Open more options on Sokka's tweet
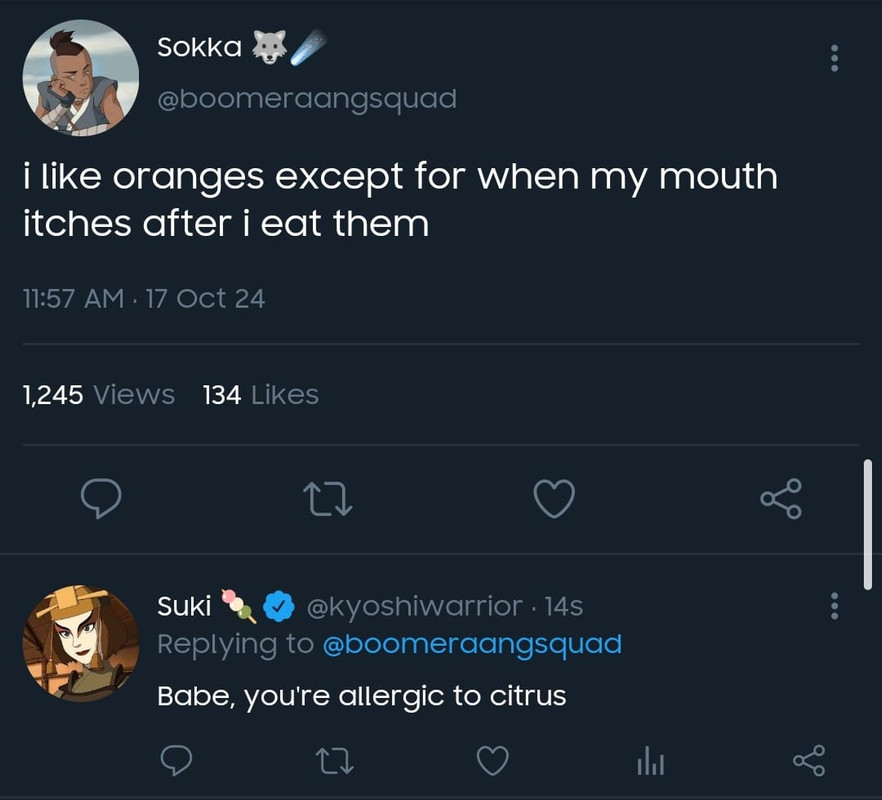Image resolution: width=882 pixels, height=800 pixels. (x=834, y=58)
